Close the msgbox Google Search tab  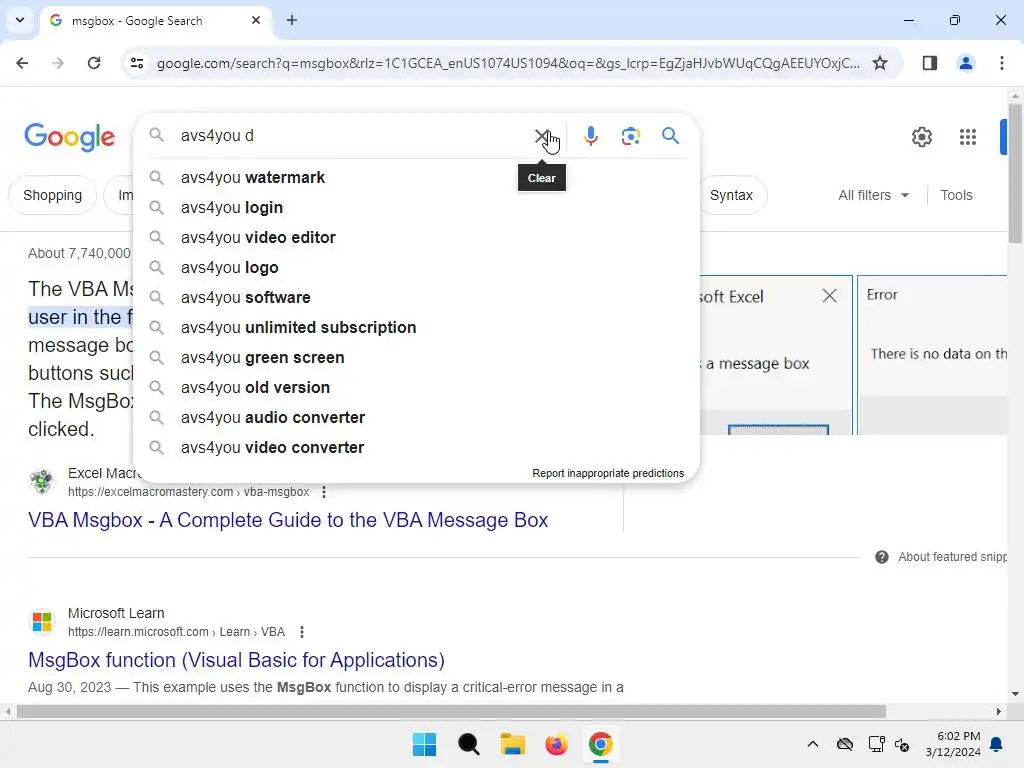tap(256, 20)
